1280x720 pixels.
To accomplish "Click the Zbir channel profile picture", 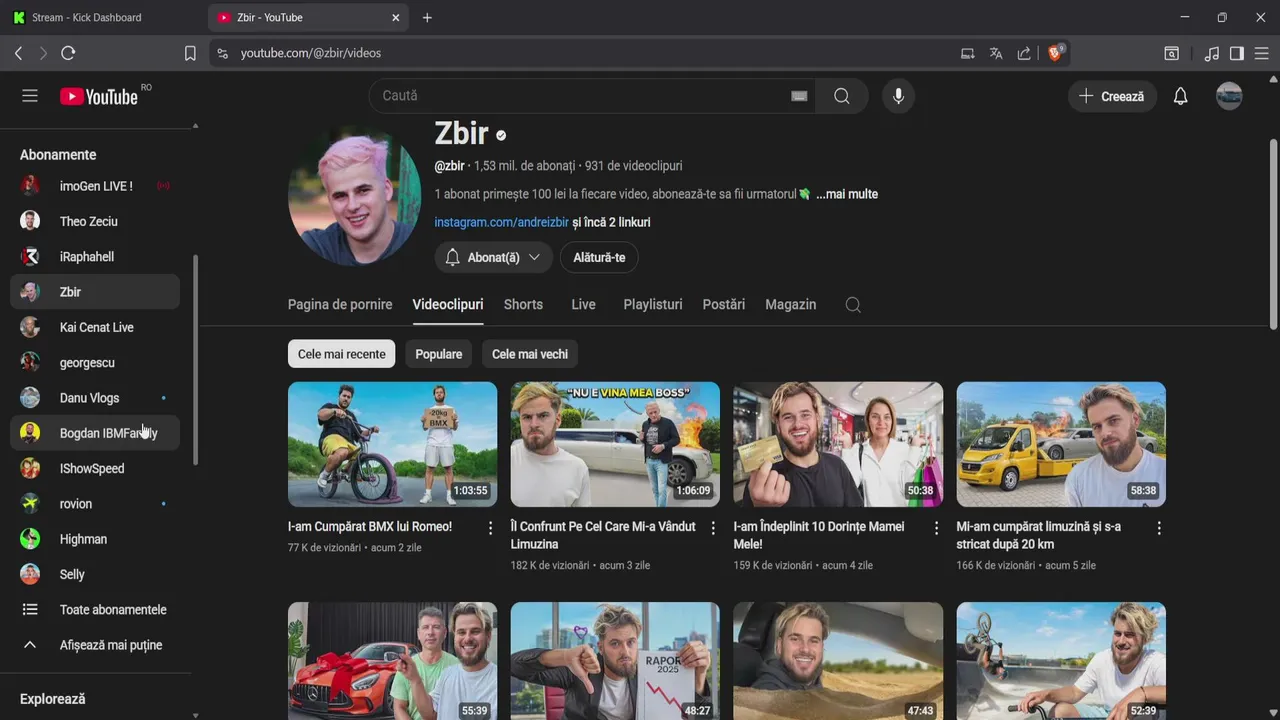I will pos(355,196).
